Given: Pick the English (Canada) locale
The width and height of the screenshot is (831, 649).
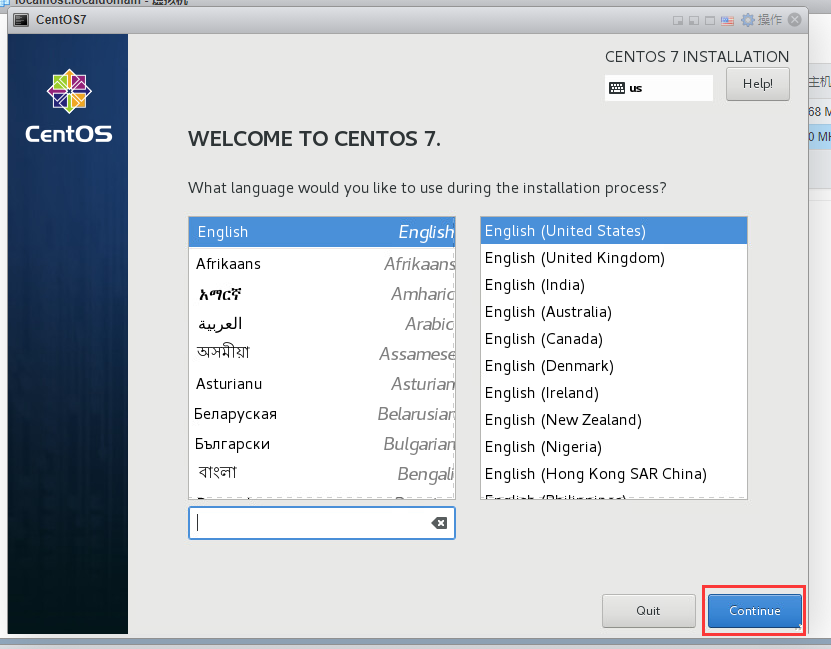Looking at the screenshot, I should tap(614, 339).
